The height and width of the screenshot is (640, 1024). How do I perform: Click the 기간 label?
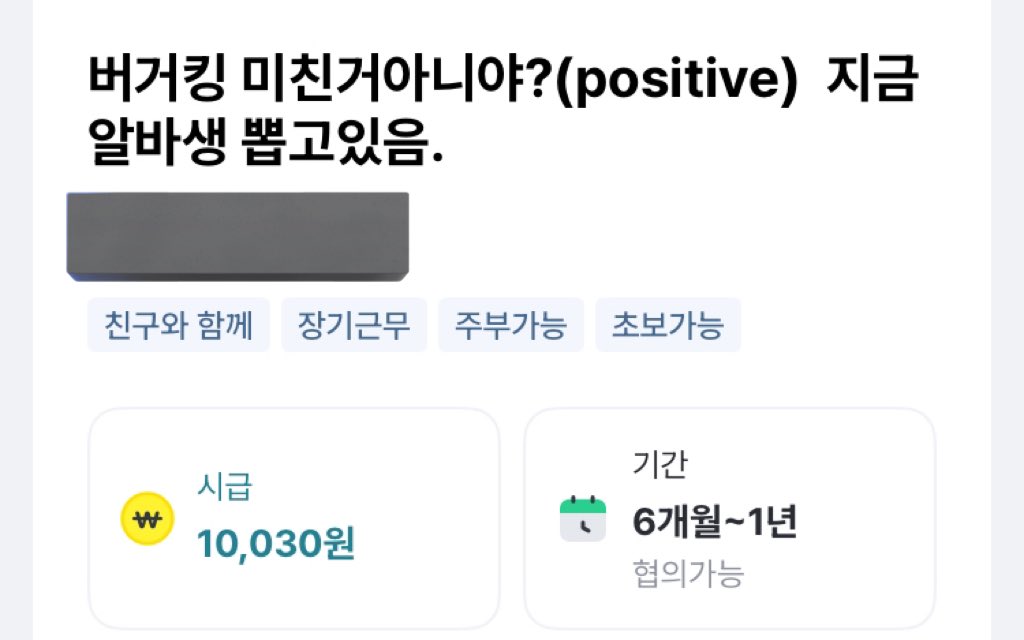pos(660,464)
